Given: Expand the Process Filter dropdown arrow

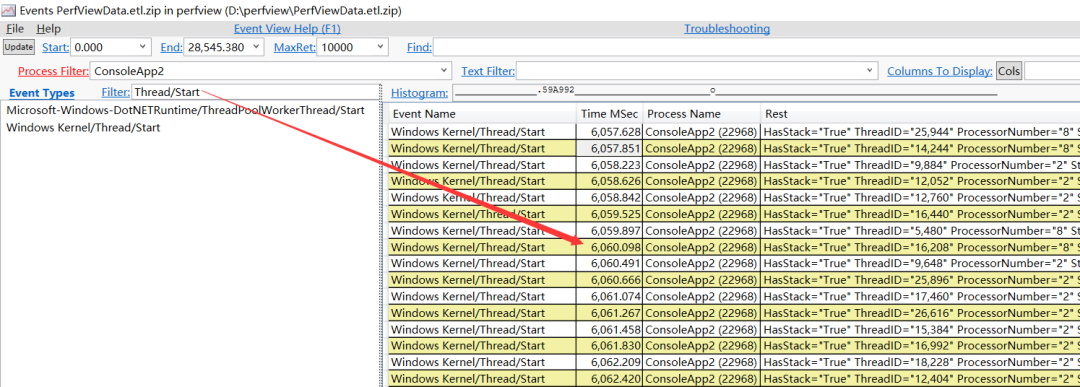Looking at the screenshot, I should point(444,71).
